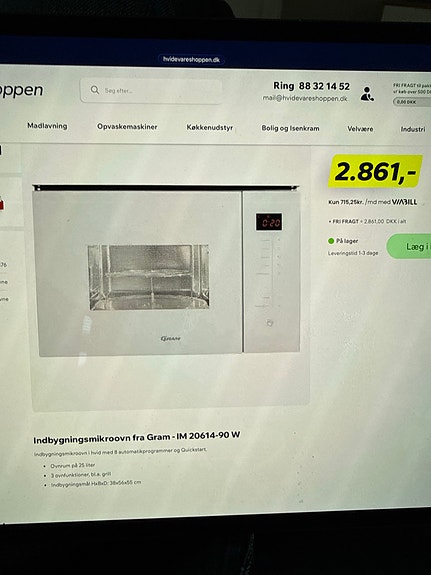Click the green in-stock indicator dot
Image resolution: width=431 pixels, height=575 pixels.
coord(331,241)
